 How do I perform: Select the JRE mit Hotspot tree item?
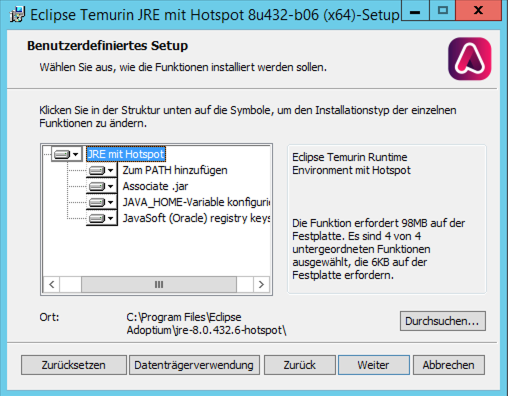(x=126, y=154)
